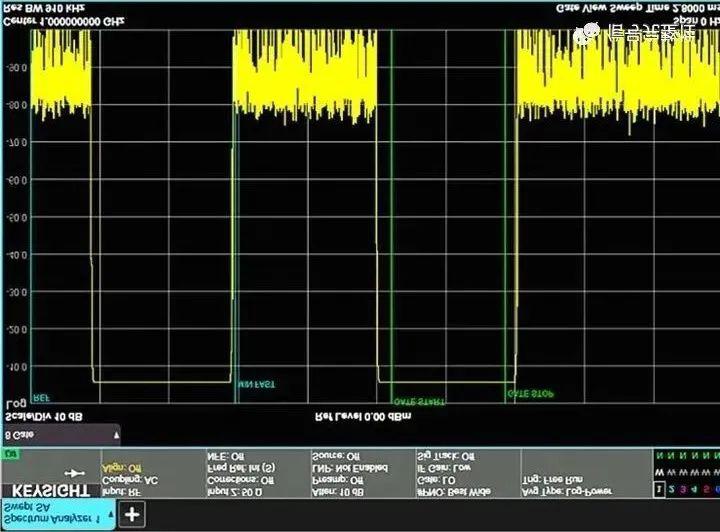Expand the Spectrum Analyzer 1 tab arrow

111,515
